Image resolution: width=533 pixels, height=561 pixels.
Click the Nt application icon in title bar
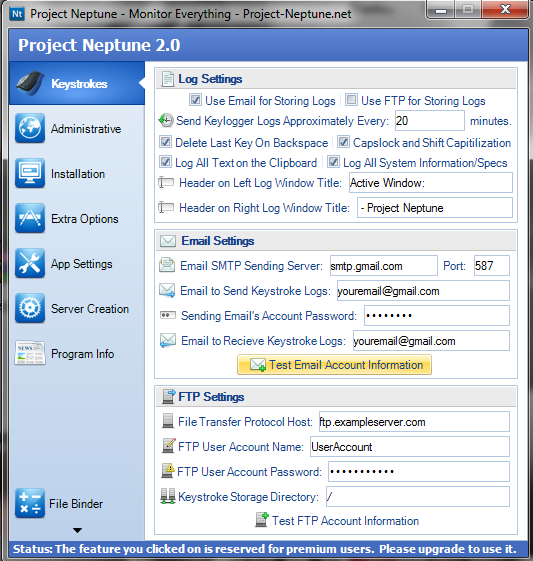coord(16,14)
